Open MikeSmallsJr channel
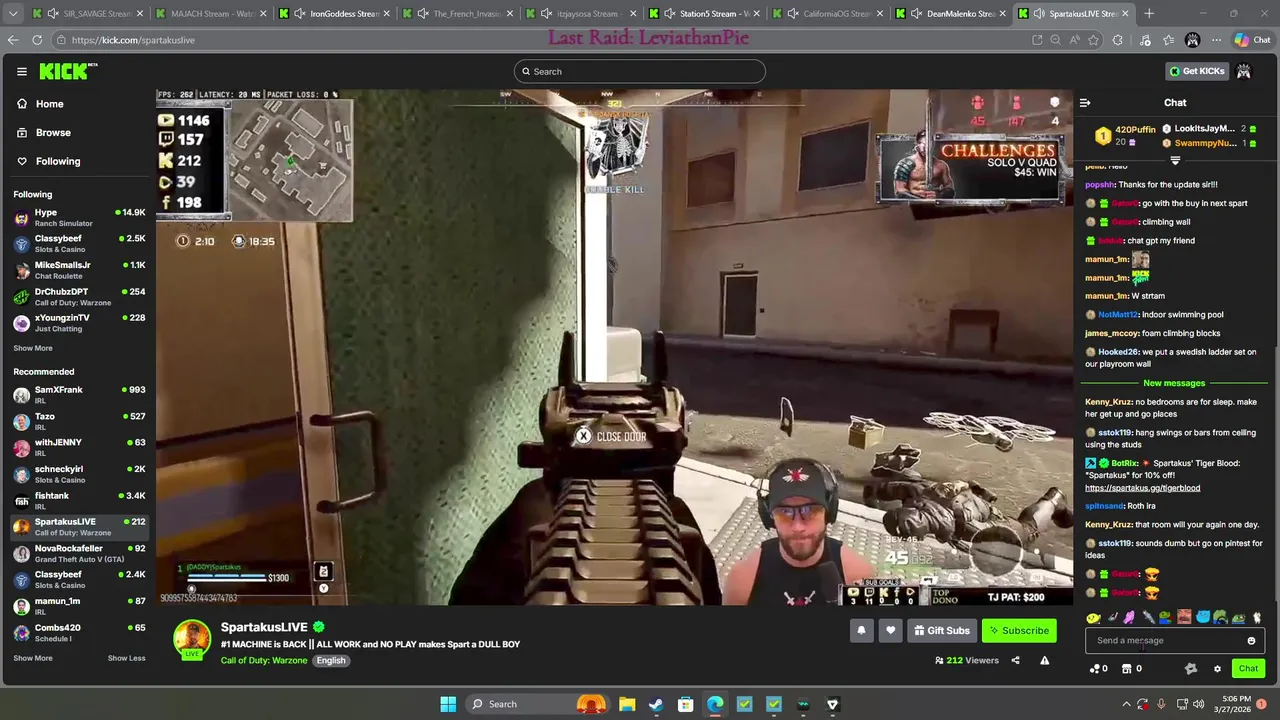This screenshot has width=1280, height=720. tap(78, 270)
